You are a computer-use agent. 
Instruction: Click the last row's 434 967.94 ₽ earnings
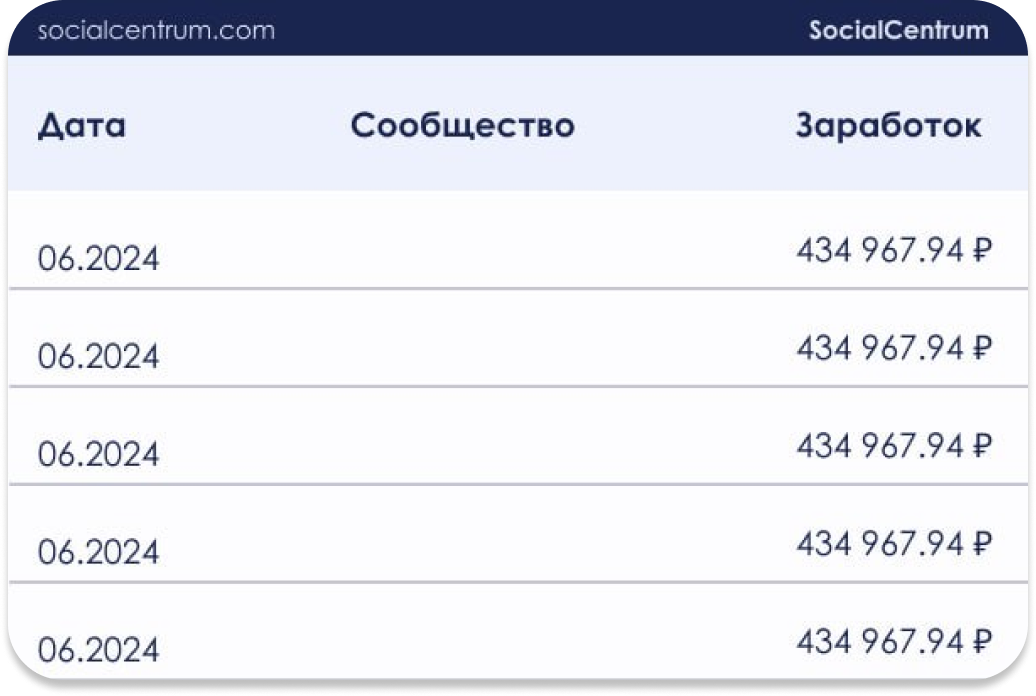[x=893, y=641]
